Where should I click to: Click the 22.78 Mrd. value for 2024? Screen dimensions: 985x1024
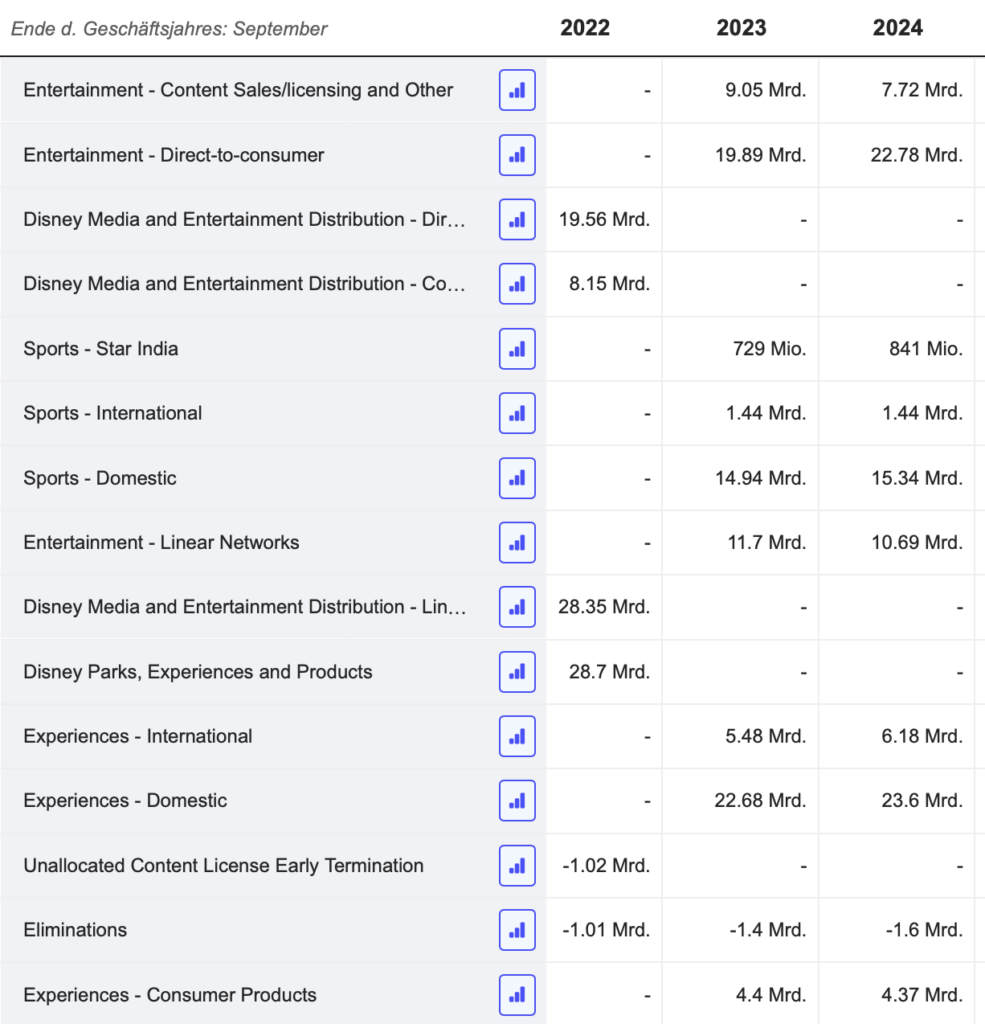(x=916, y=155)
